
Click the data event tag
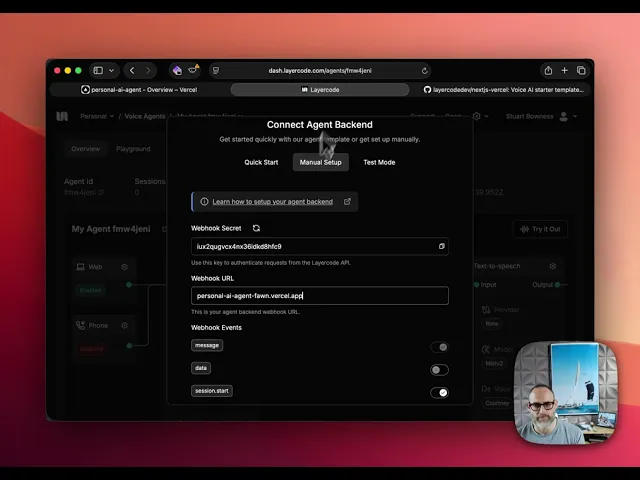tap(201, 368)
